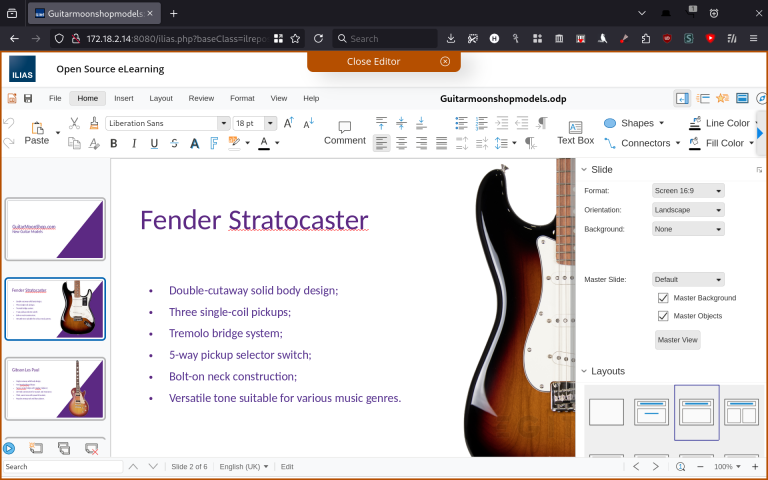This screenshot has height=480, width=768.
Task: Add a Comment from the toolbar
Action: [344, 132]
